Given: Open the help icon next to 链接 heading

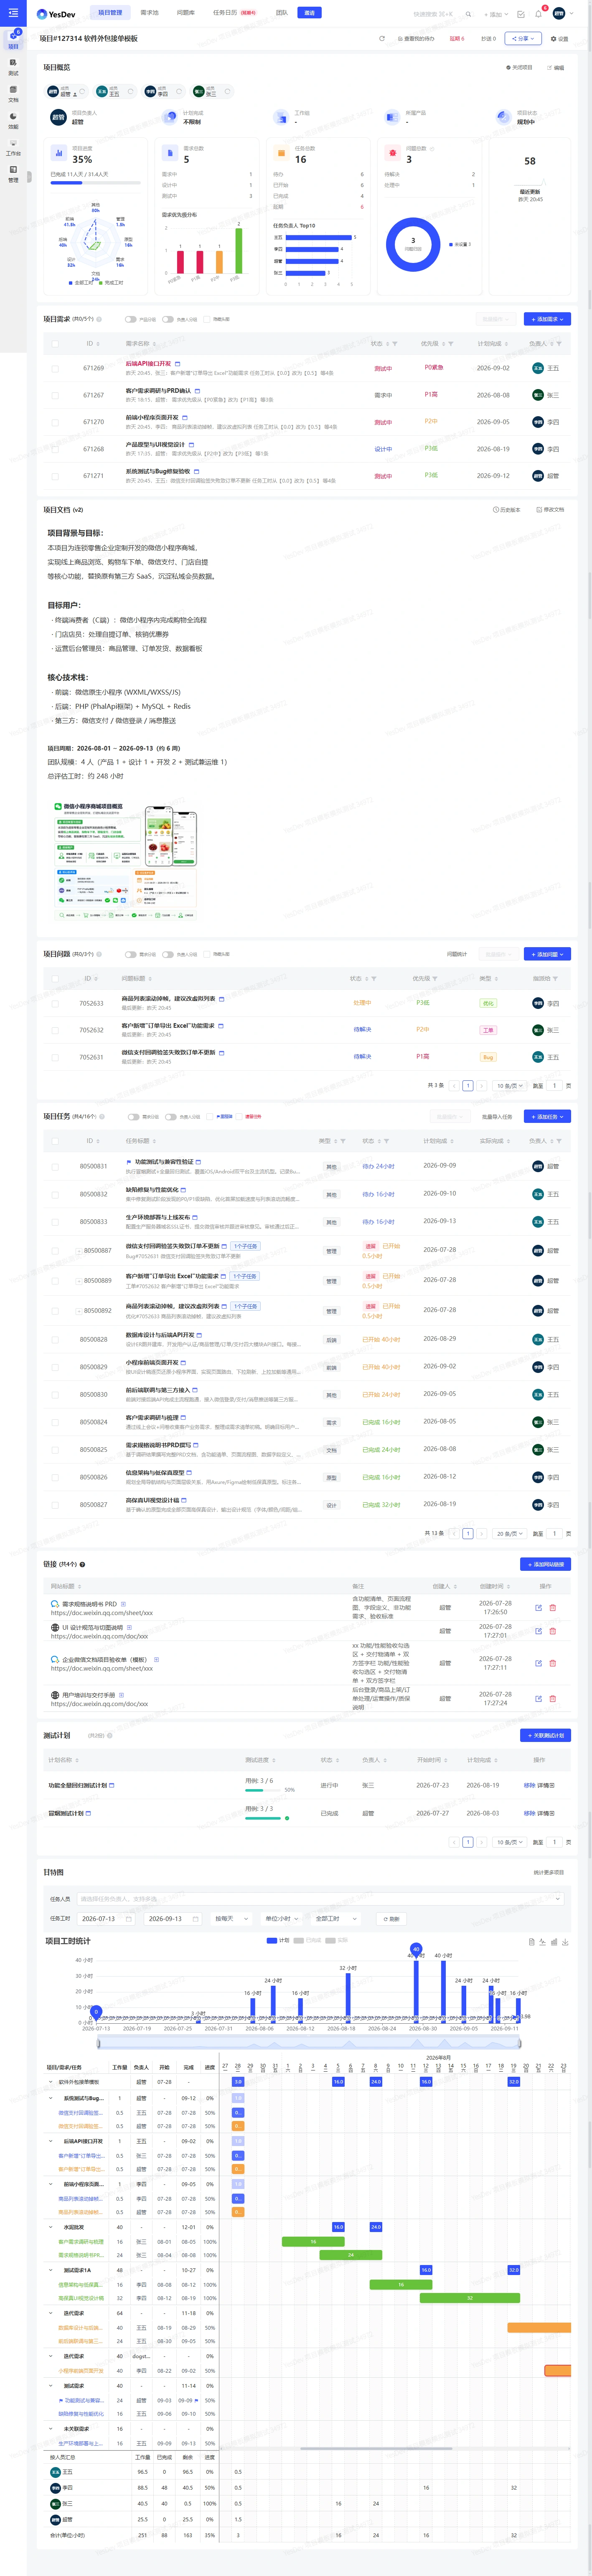Looking at the screenshot, I should pyautogui.click(x=82, y=1564).
